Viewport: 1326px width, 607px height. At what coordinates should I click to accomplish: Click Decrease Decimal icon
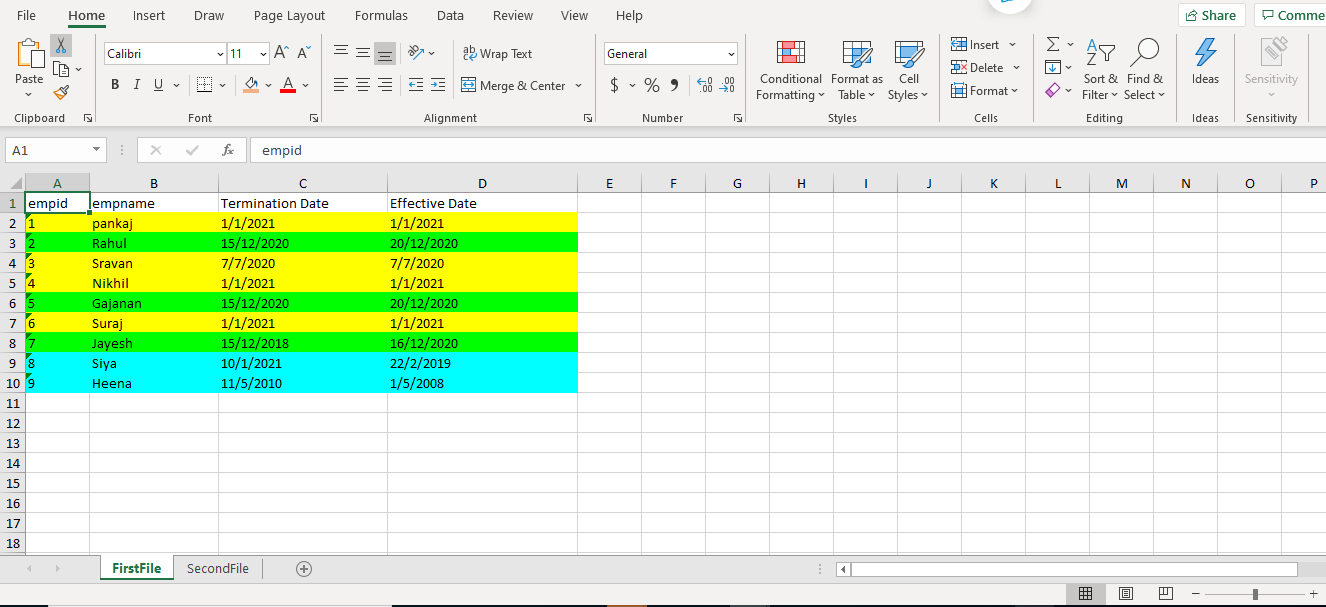727,85
